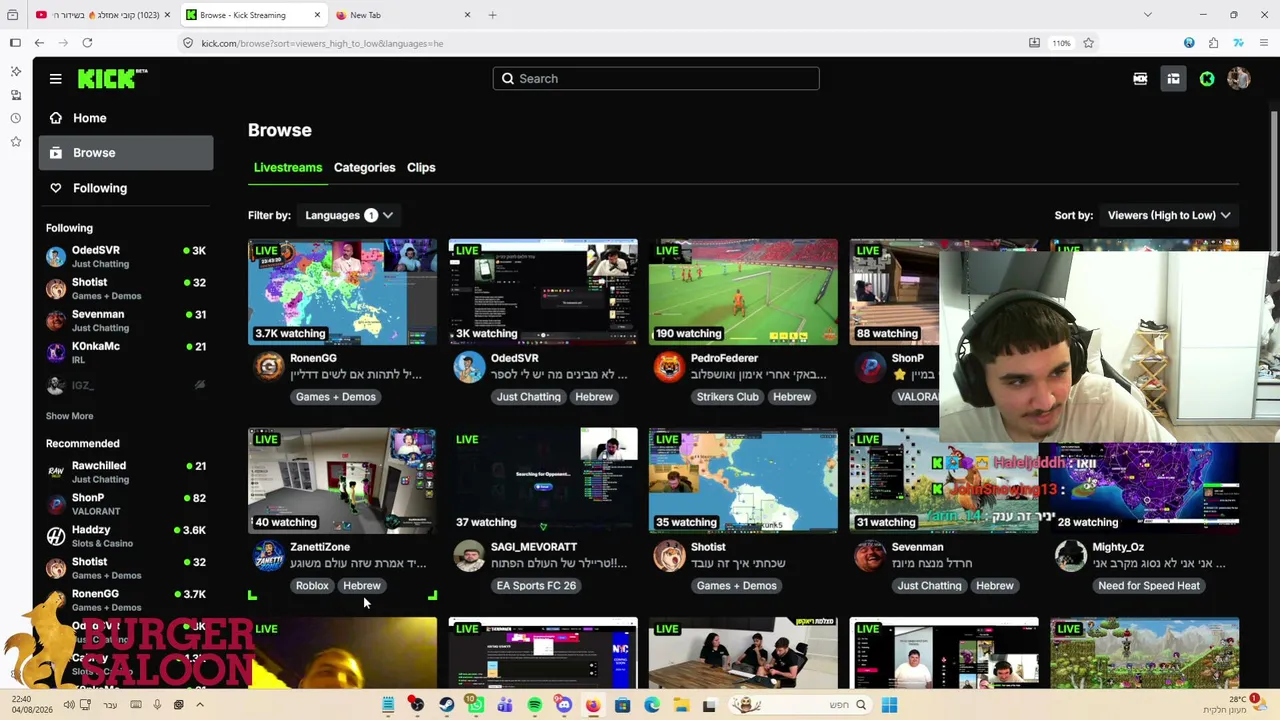Switch to the New Tab browser tab
The height and width of the screenshot is (720, 1280).
pyautogui.click(x=402, y=15)
